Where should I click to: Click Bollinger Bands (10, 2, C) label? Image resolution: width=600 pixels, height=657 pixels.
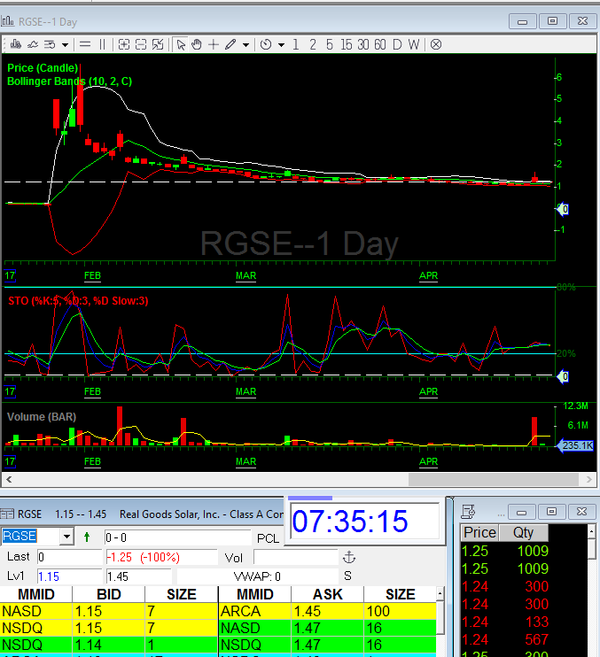pos(70,81)
